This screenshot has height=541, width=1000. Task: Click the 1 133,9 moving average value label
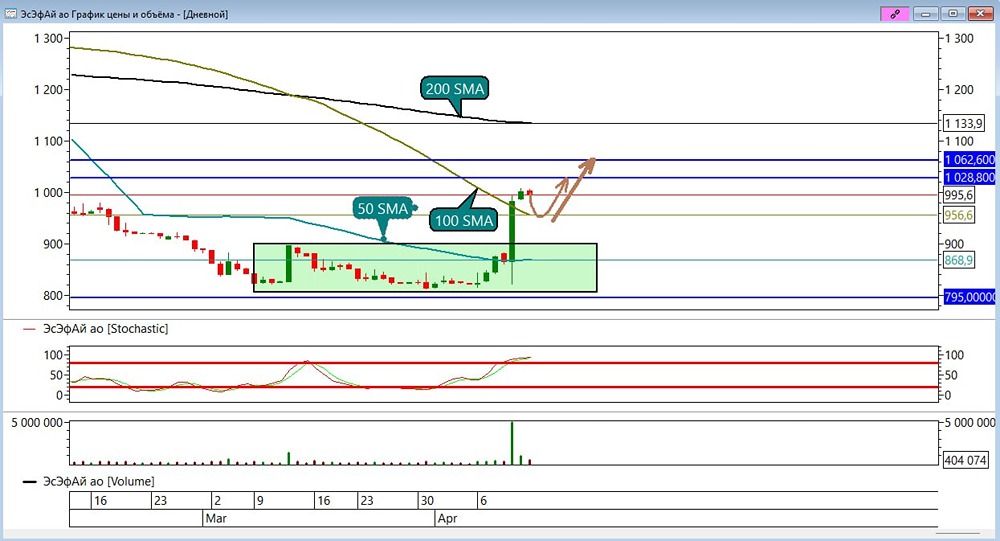964,124
